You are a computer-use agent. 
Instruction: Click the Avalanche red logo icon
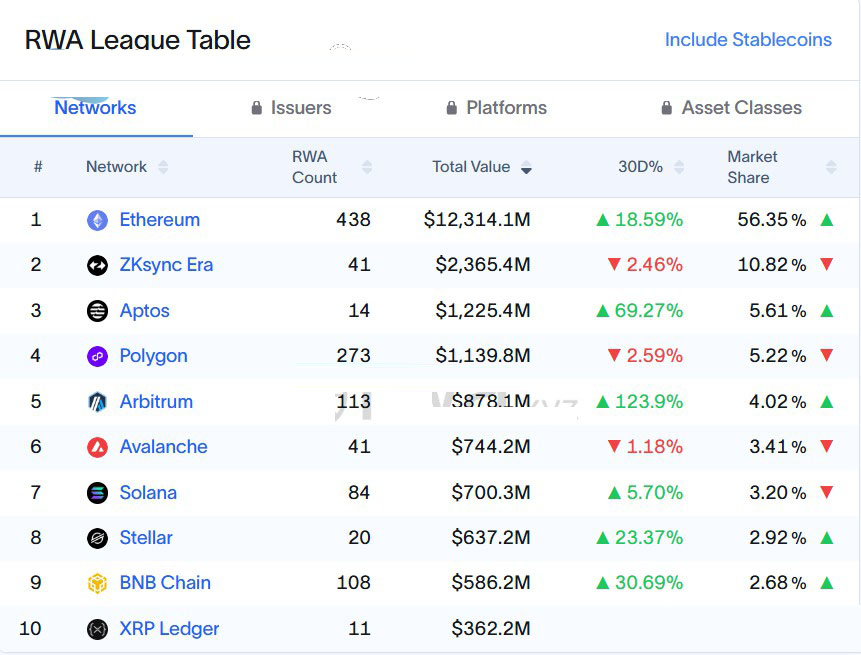pyautogui.click(x=97, y=447)
